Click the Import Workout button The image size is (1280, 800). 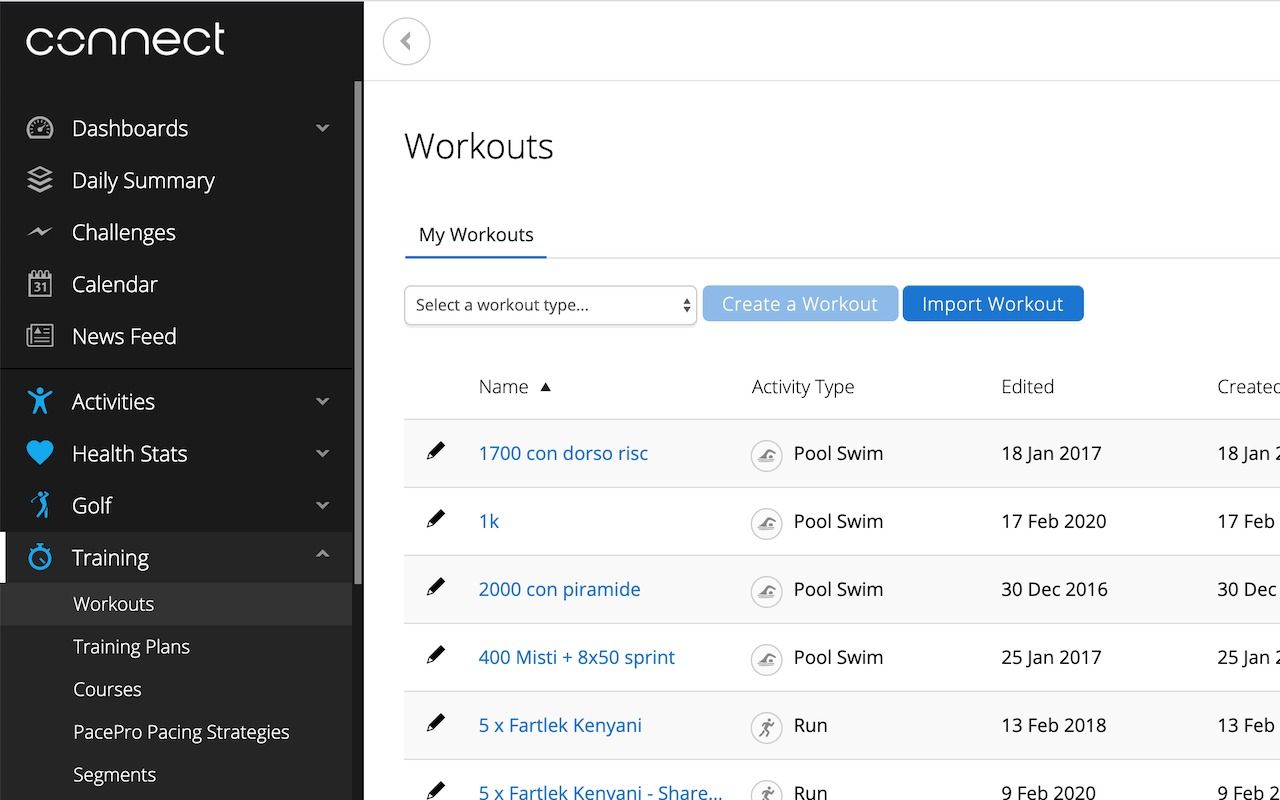click(993, 303)
